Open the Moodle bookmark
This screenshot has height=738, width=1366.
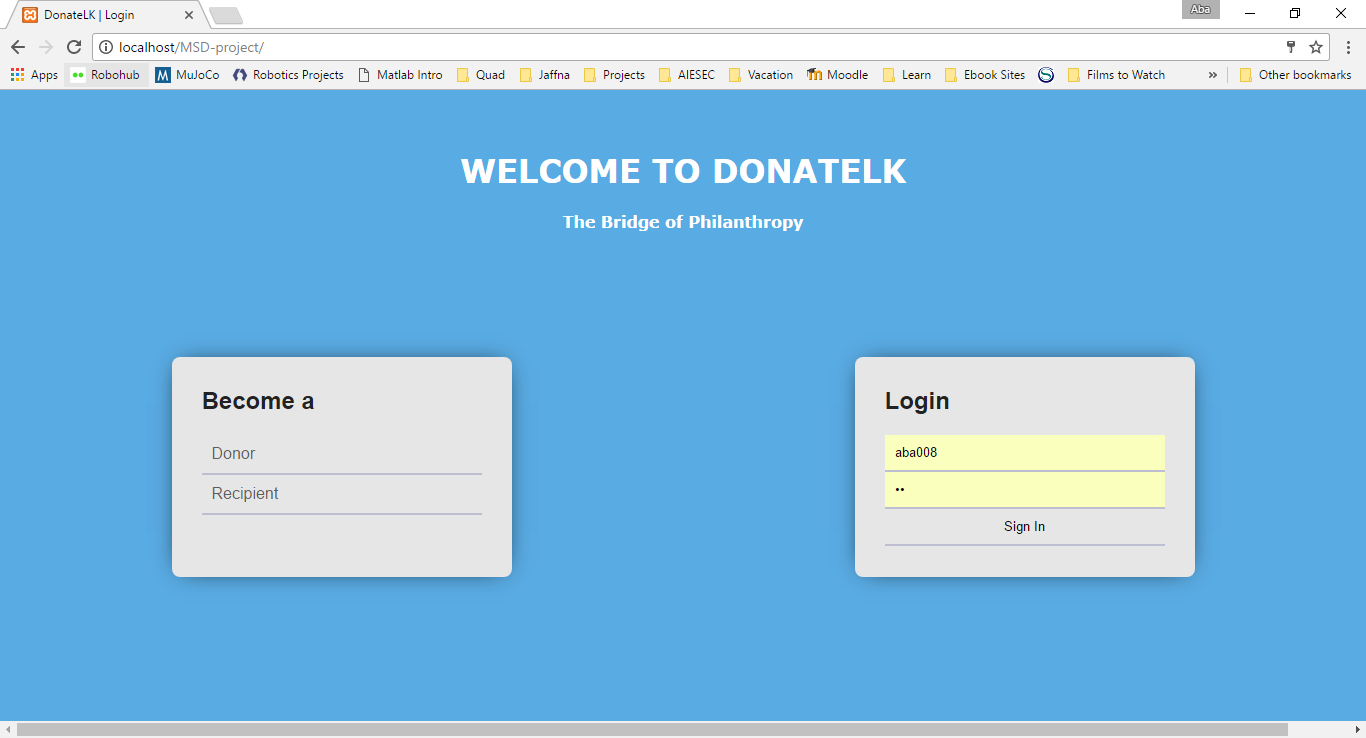(838, 74)
